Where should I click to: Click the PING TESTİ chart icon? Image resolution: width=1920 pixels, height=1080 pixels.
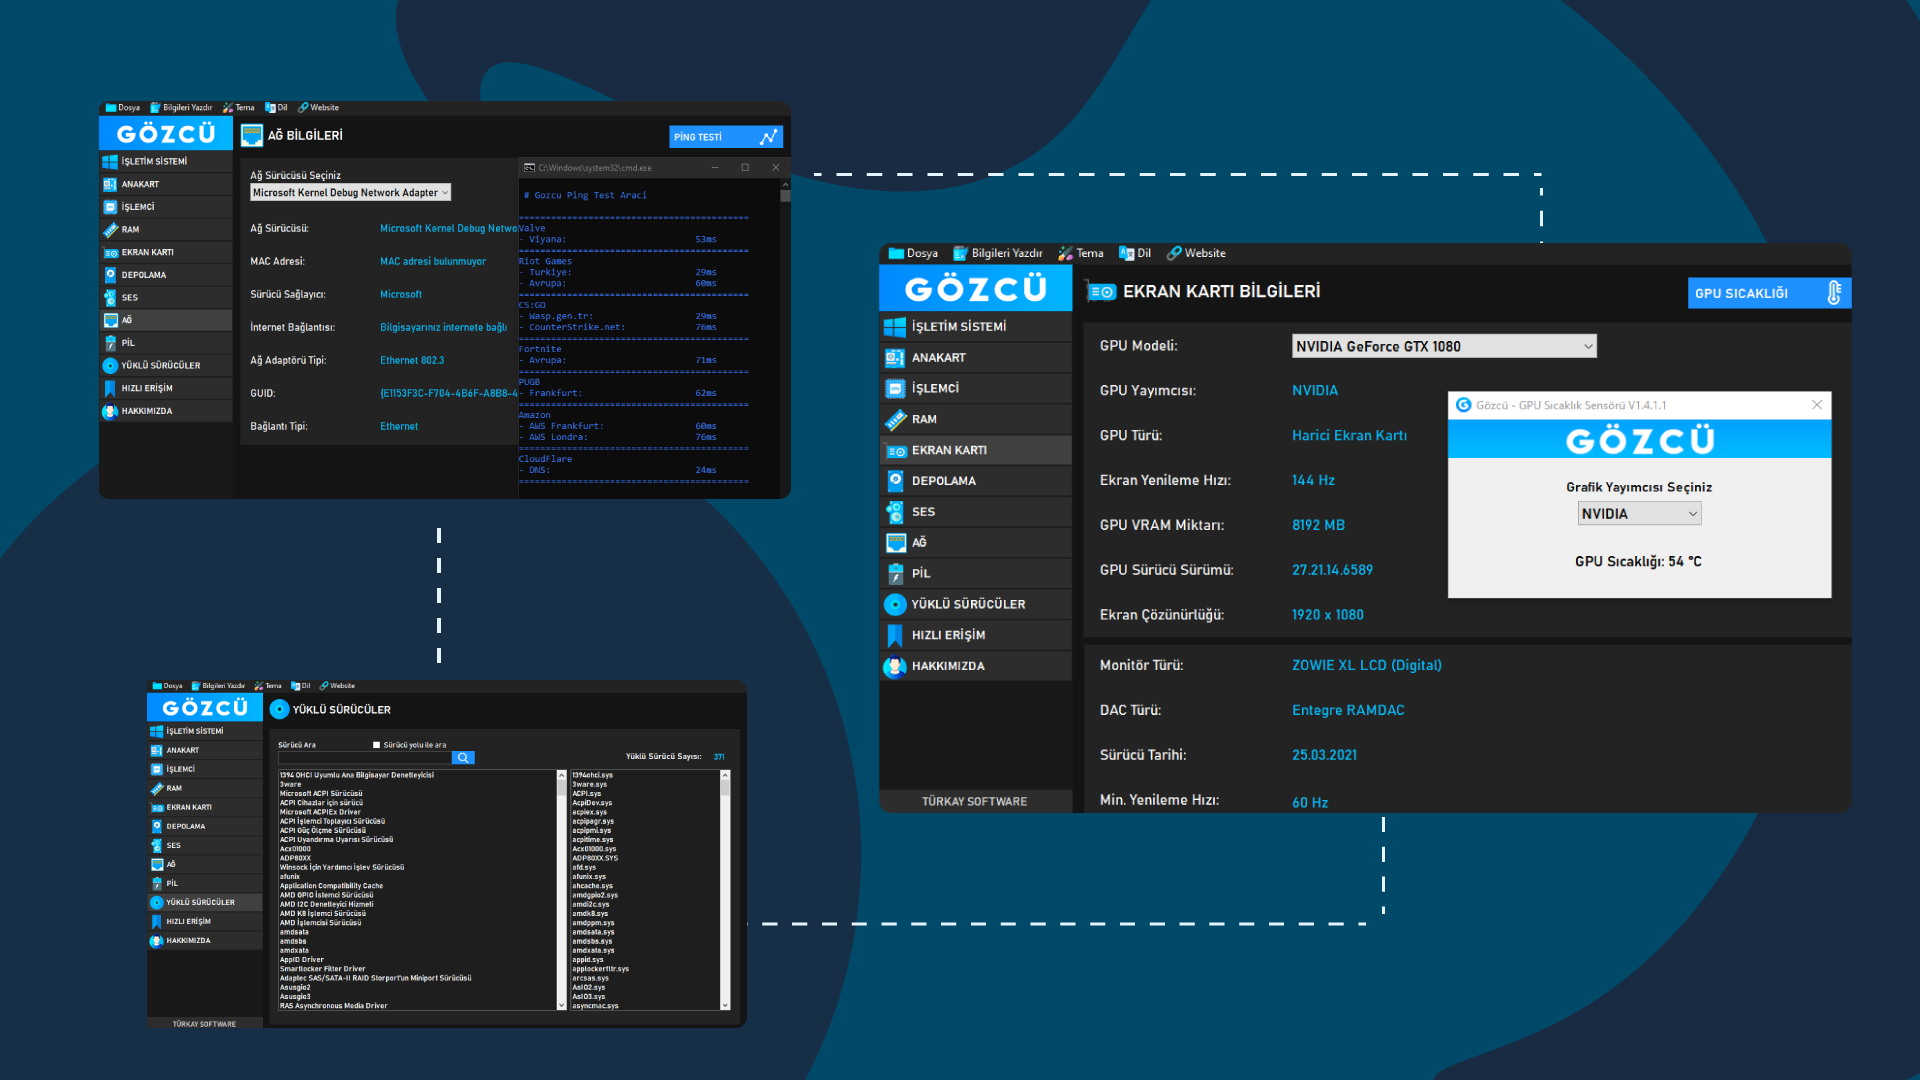(768, 137)
